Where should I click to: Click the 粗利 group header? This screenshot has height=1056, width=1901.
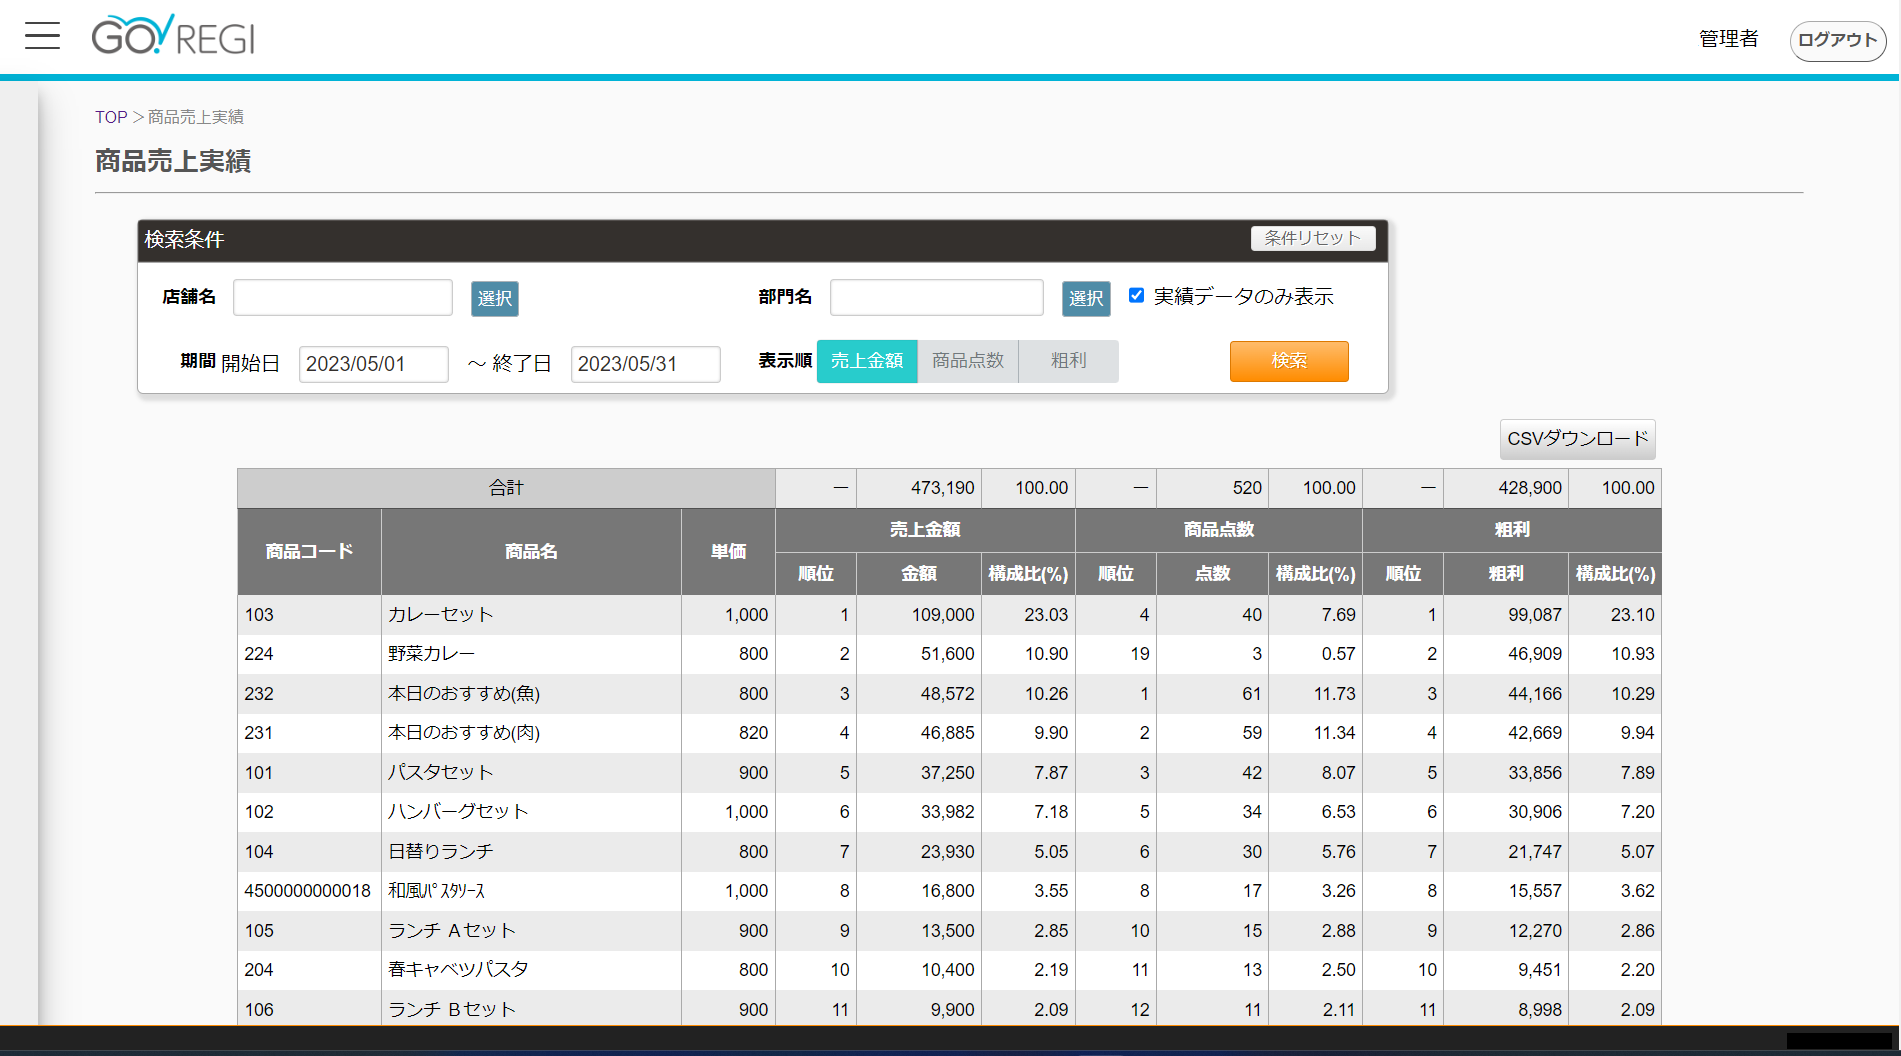[1512, 530]
